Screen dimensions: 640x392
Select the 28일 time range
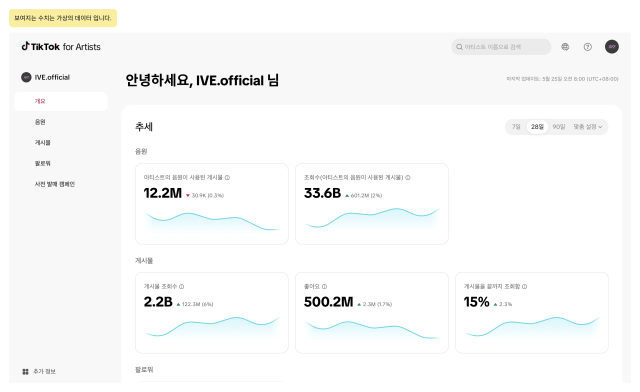click(x=537, y=127)
